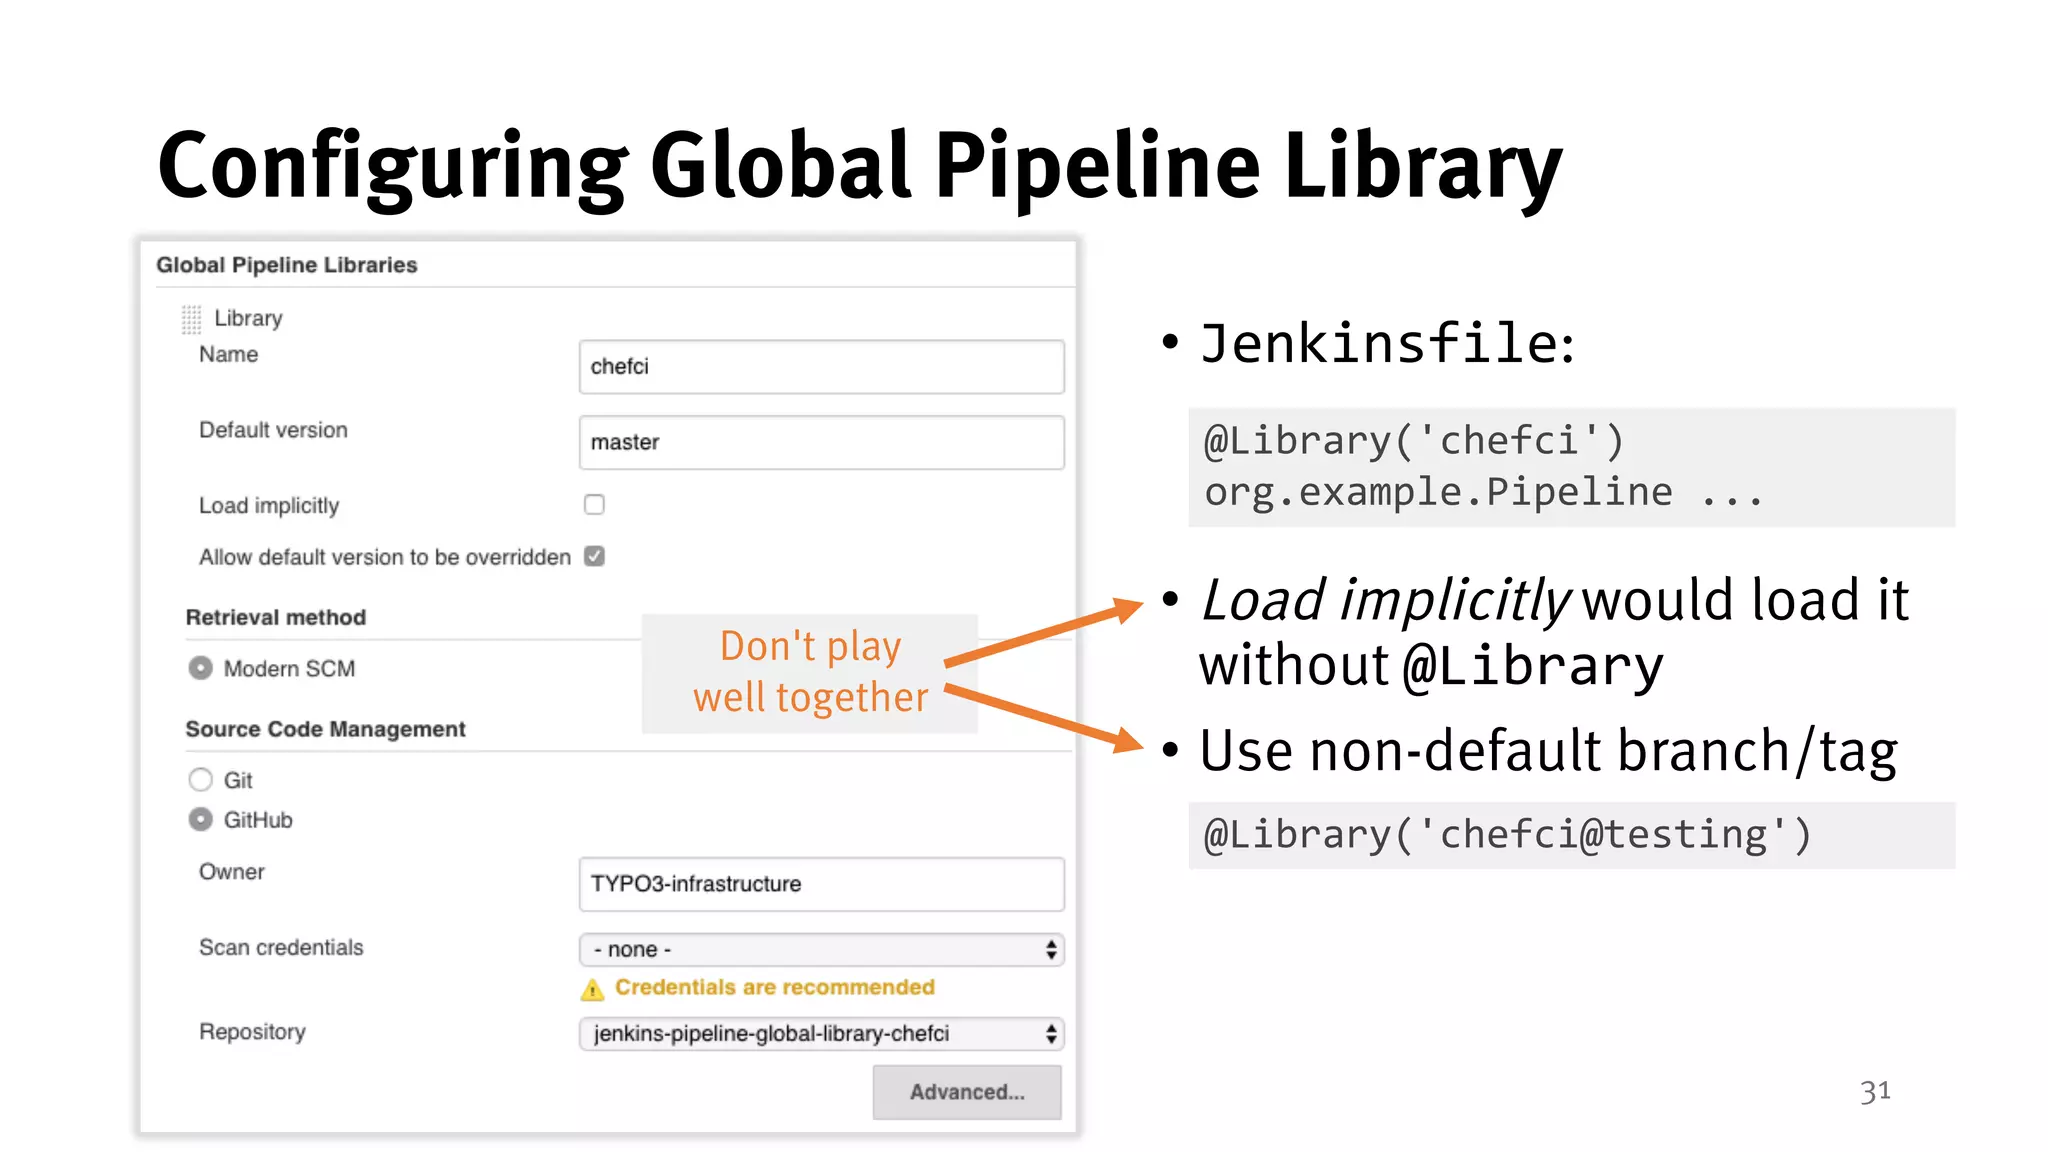The width and height of the screenshot is (2048, 1152).
Task: Enable the Load implicitly checkbox
Action: 594,505
